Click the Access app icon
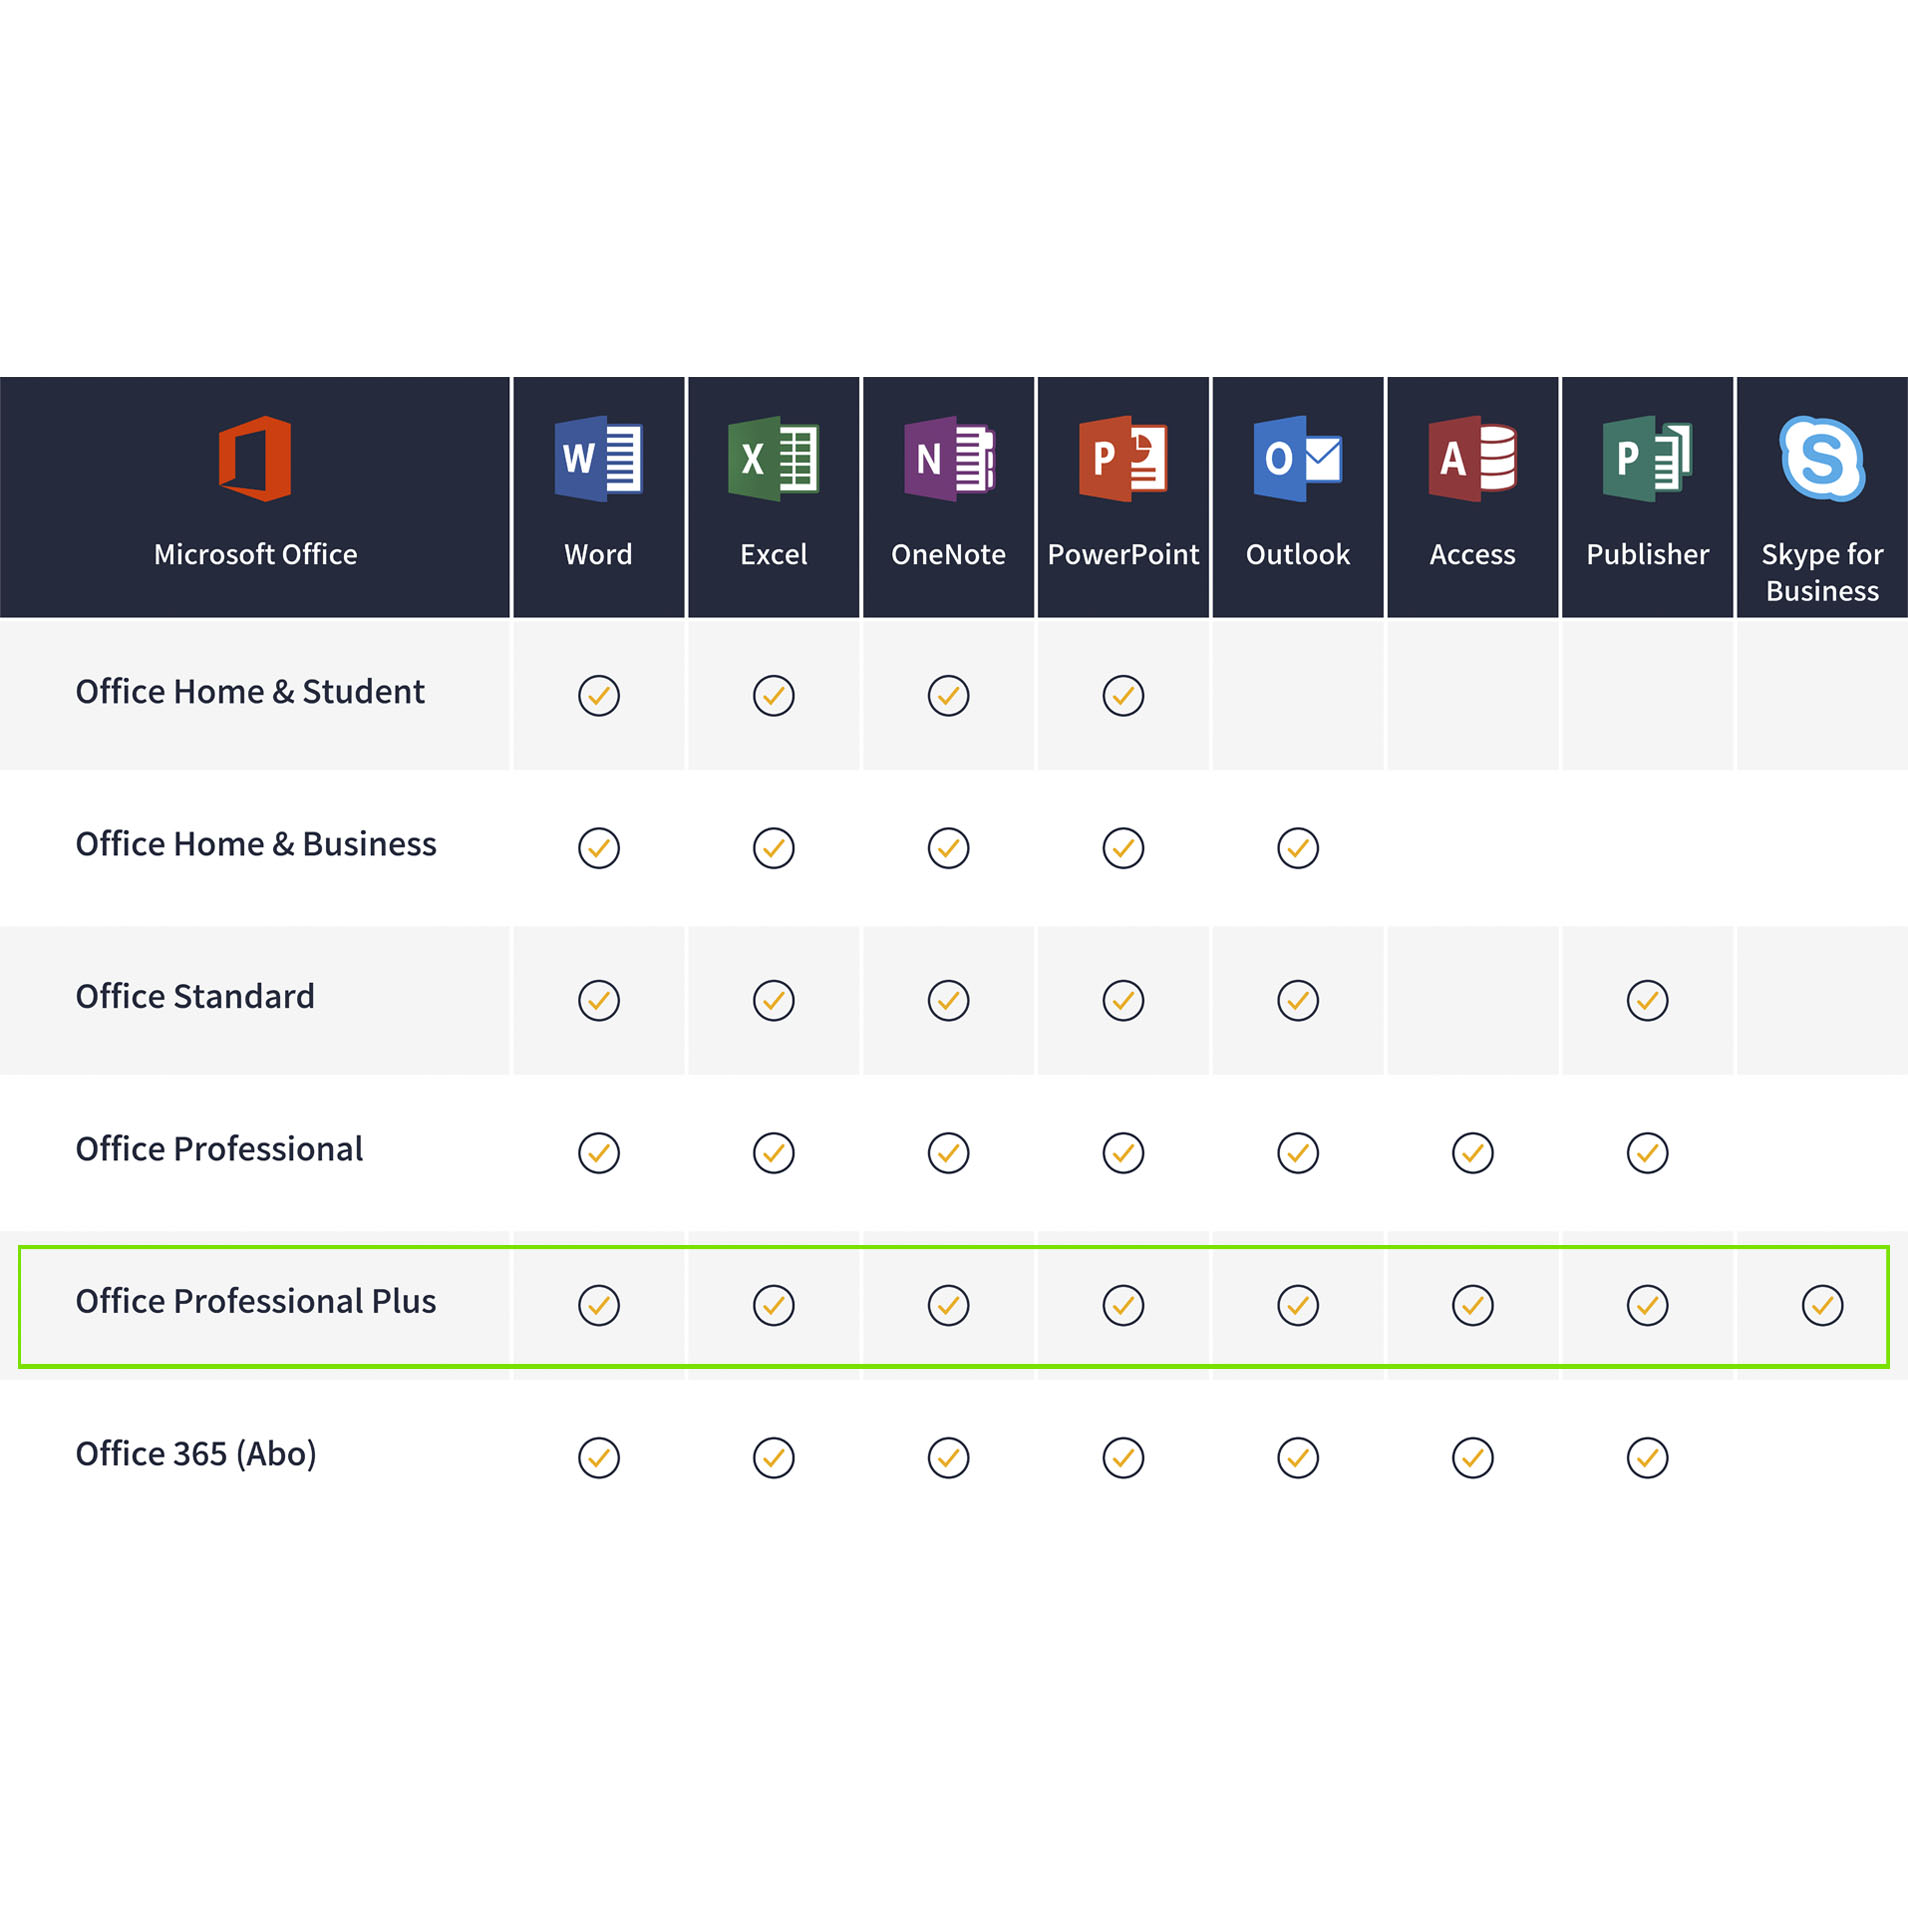This screenshot has height=1908, width=1908. [x=1472, y=458]
